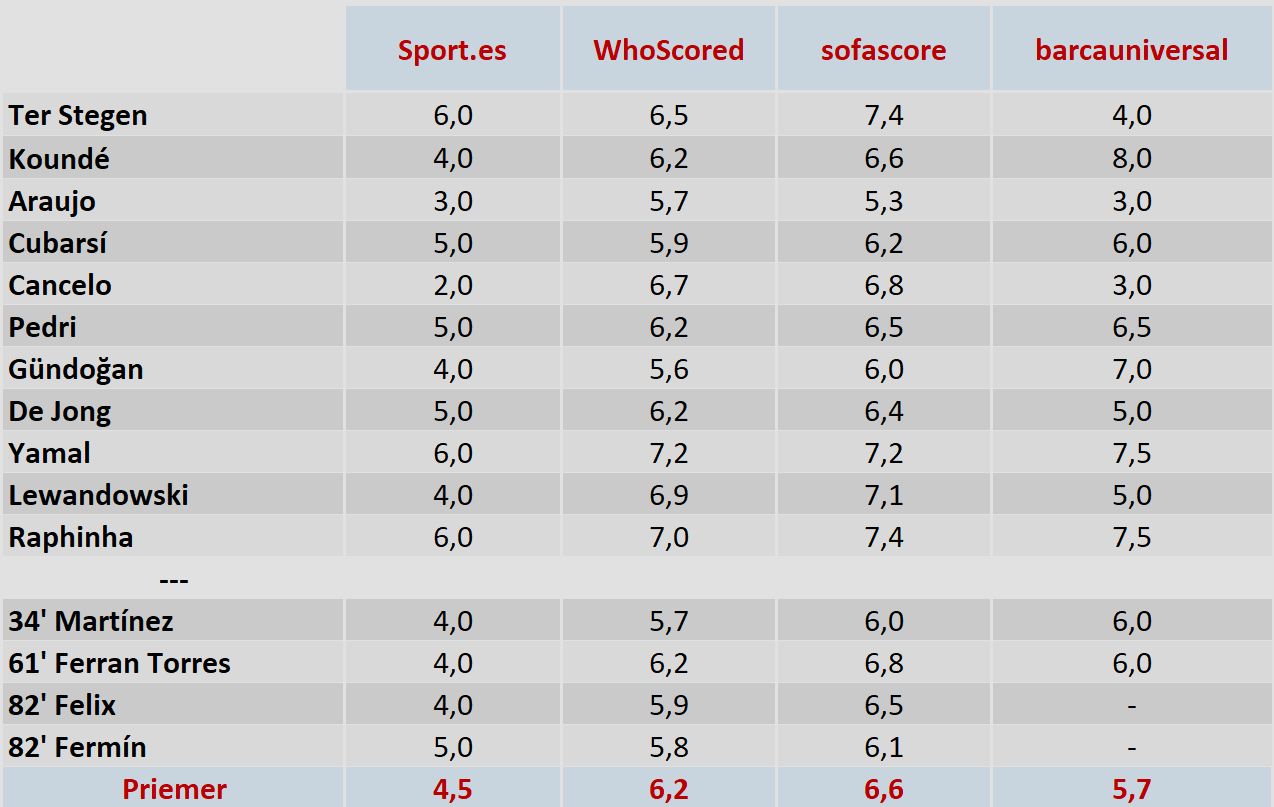Select the Koundé player name cell

point(59,158)
